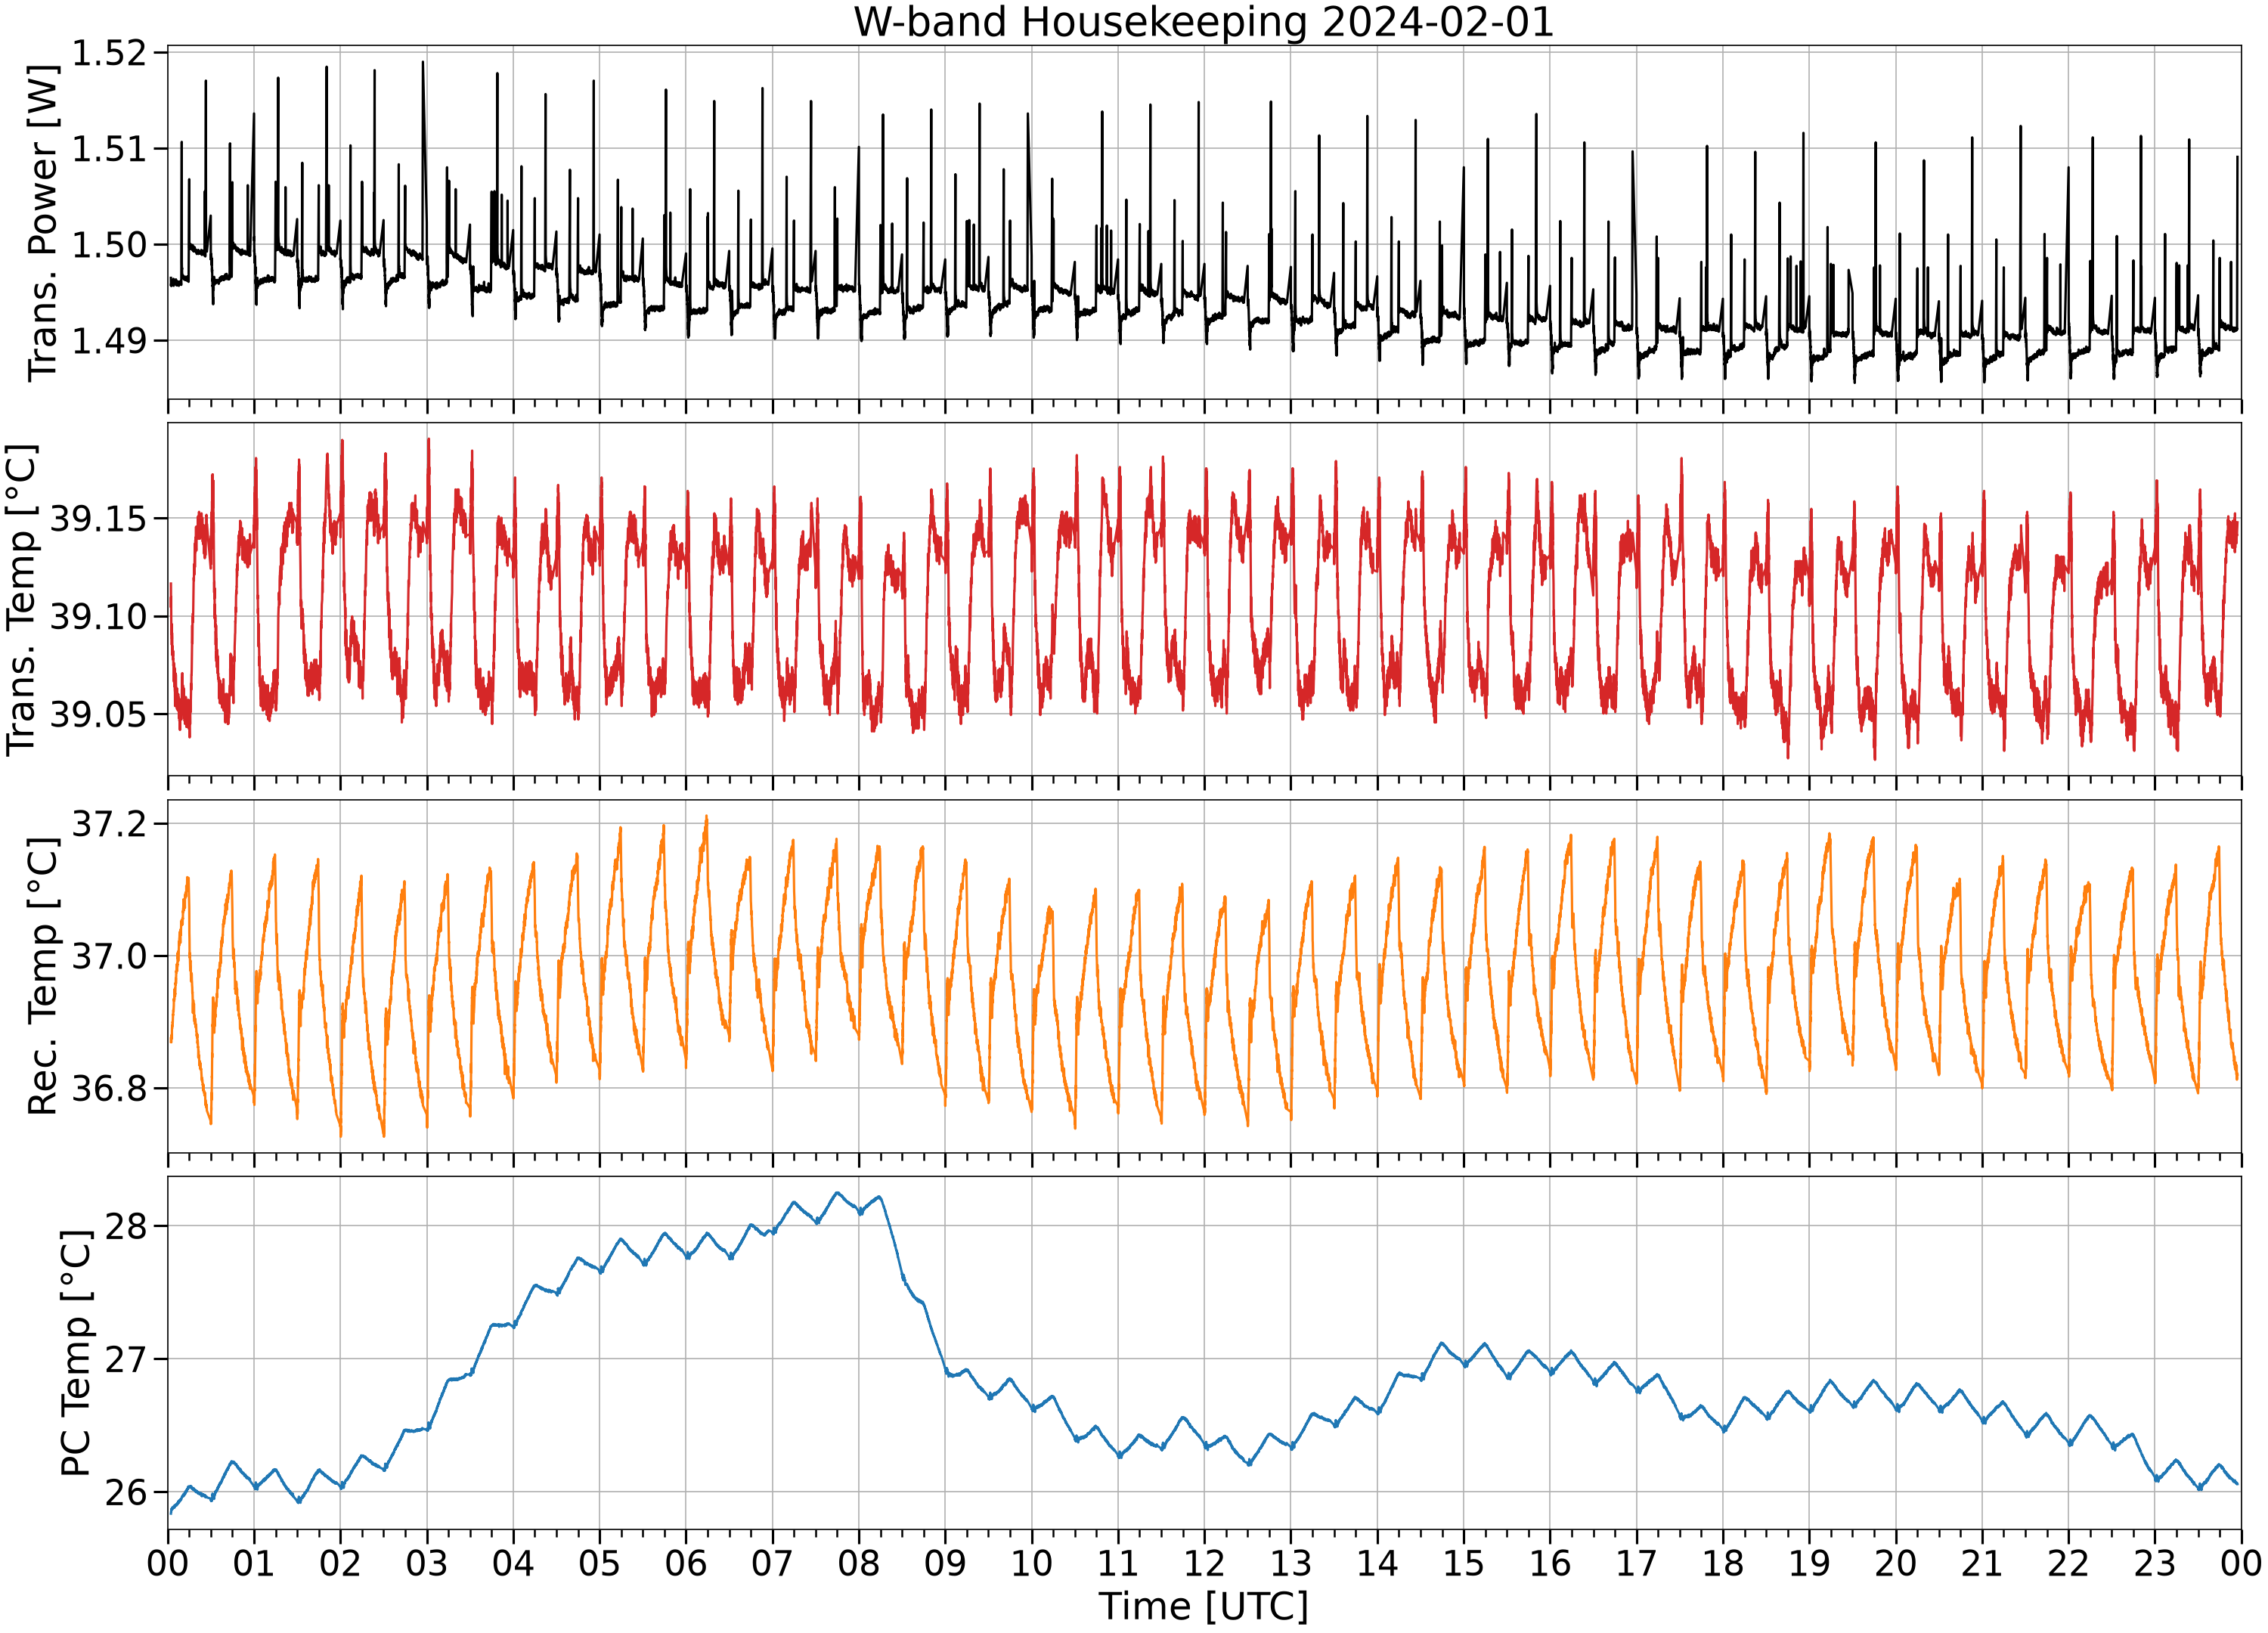Click the 1.52 tick on power axis
The width and height of the screenshot is (2268, 1633).
point(109,53)
